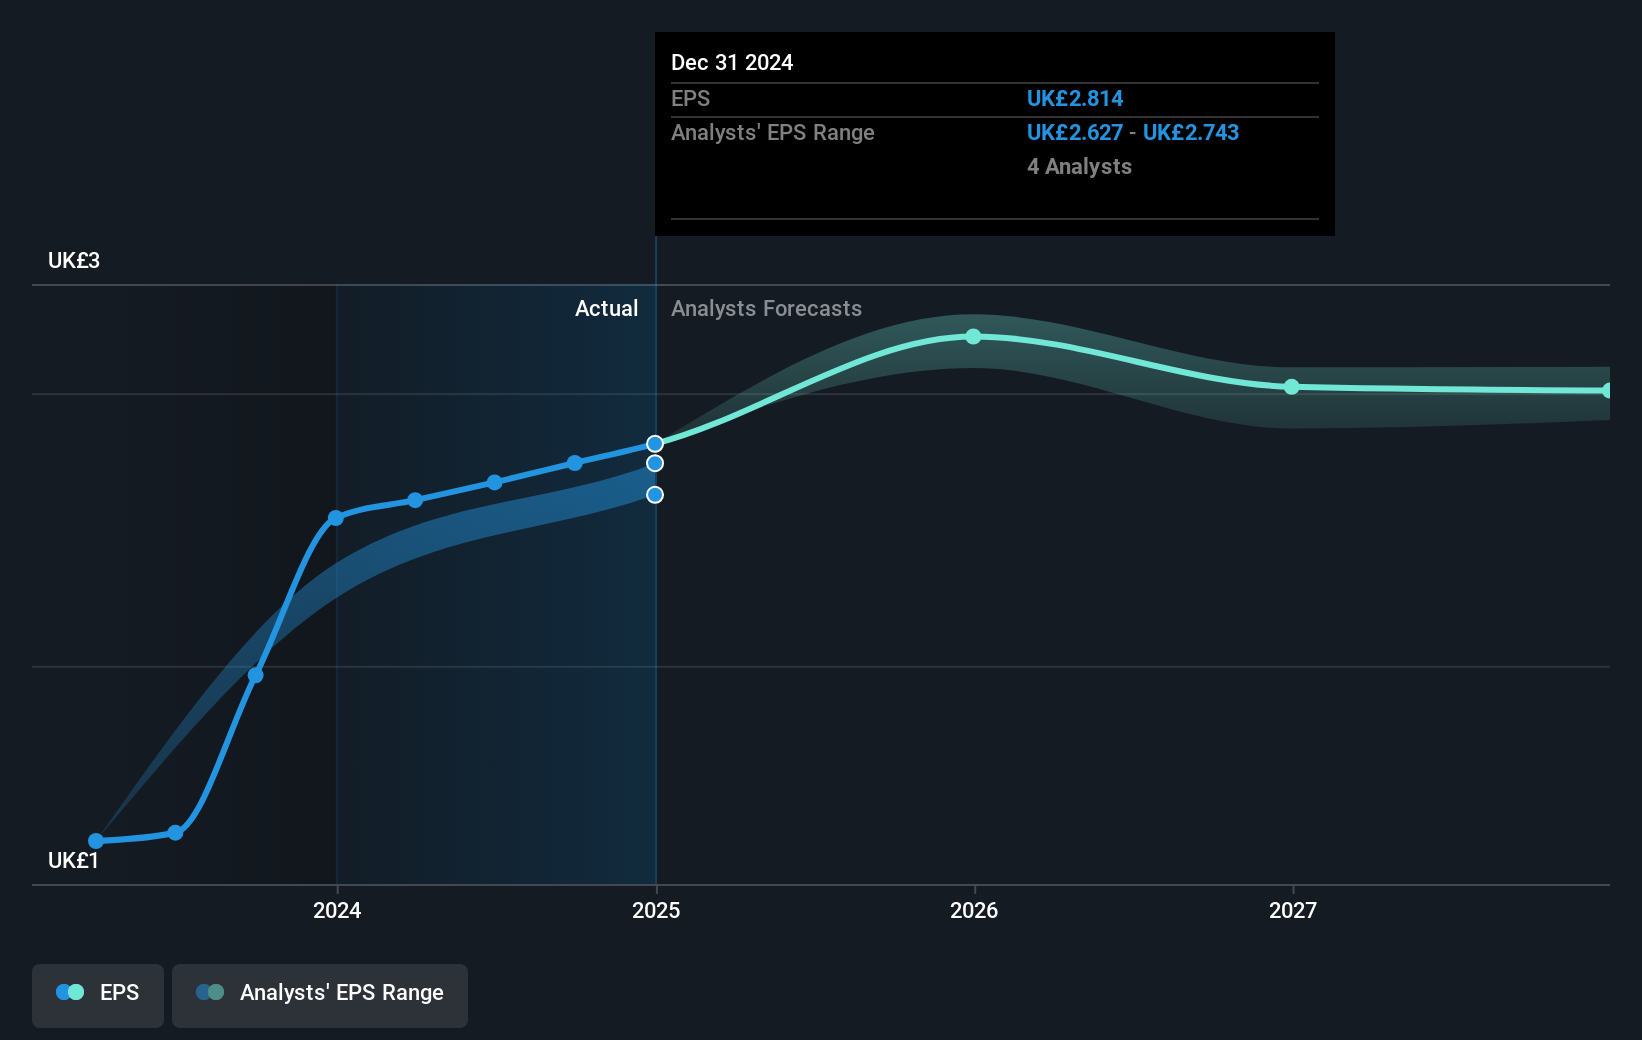Select the 2026 forecast peak data point
The height and width of the screenshot is (1040, 1642).
[973, 337]
